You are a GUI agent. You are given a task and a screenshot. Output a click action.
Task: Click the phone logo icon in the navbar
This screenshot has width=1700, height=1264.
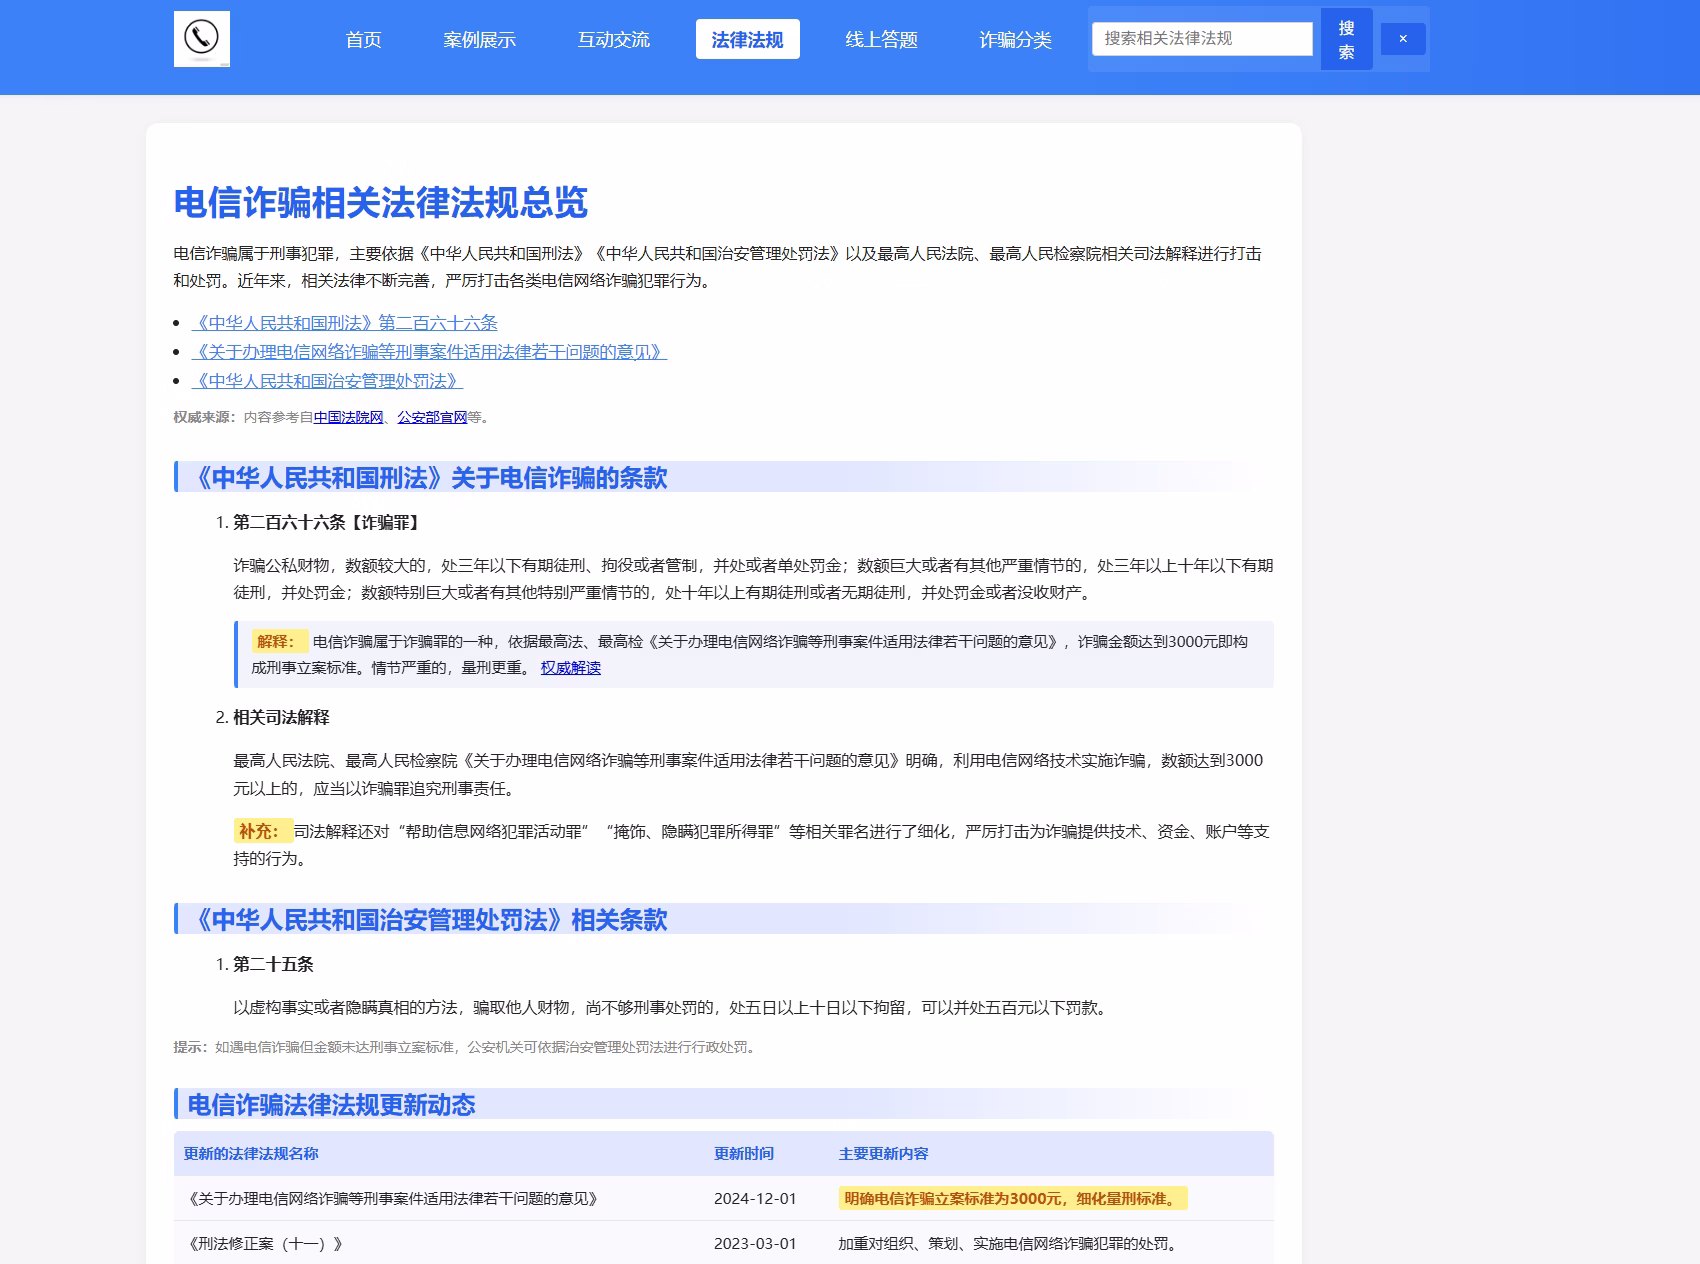tap(203, 39)
